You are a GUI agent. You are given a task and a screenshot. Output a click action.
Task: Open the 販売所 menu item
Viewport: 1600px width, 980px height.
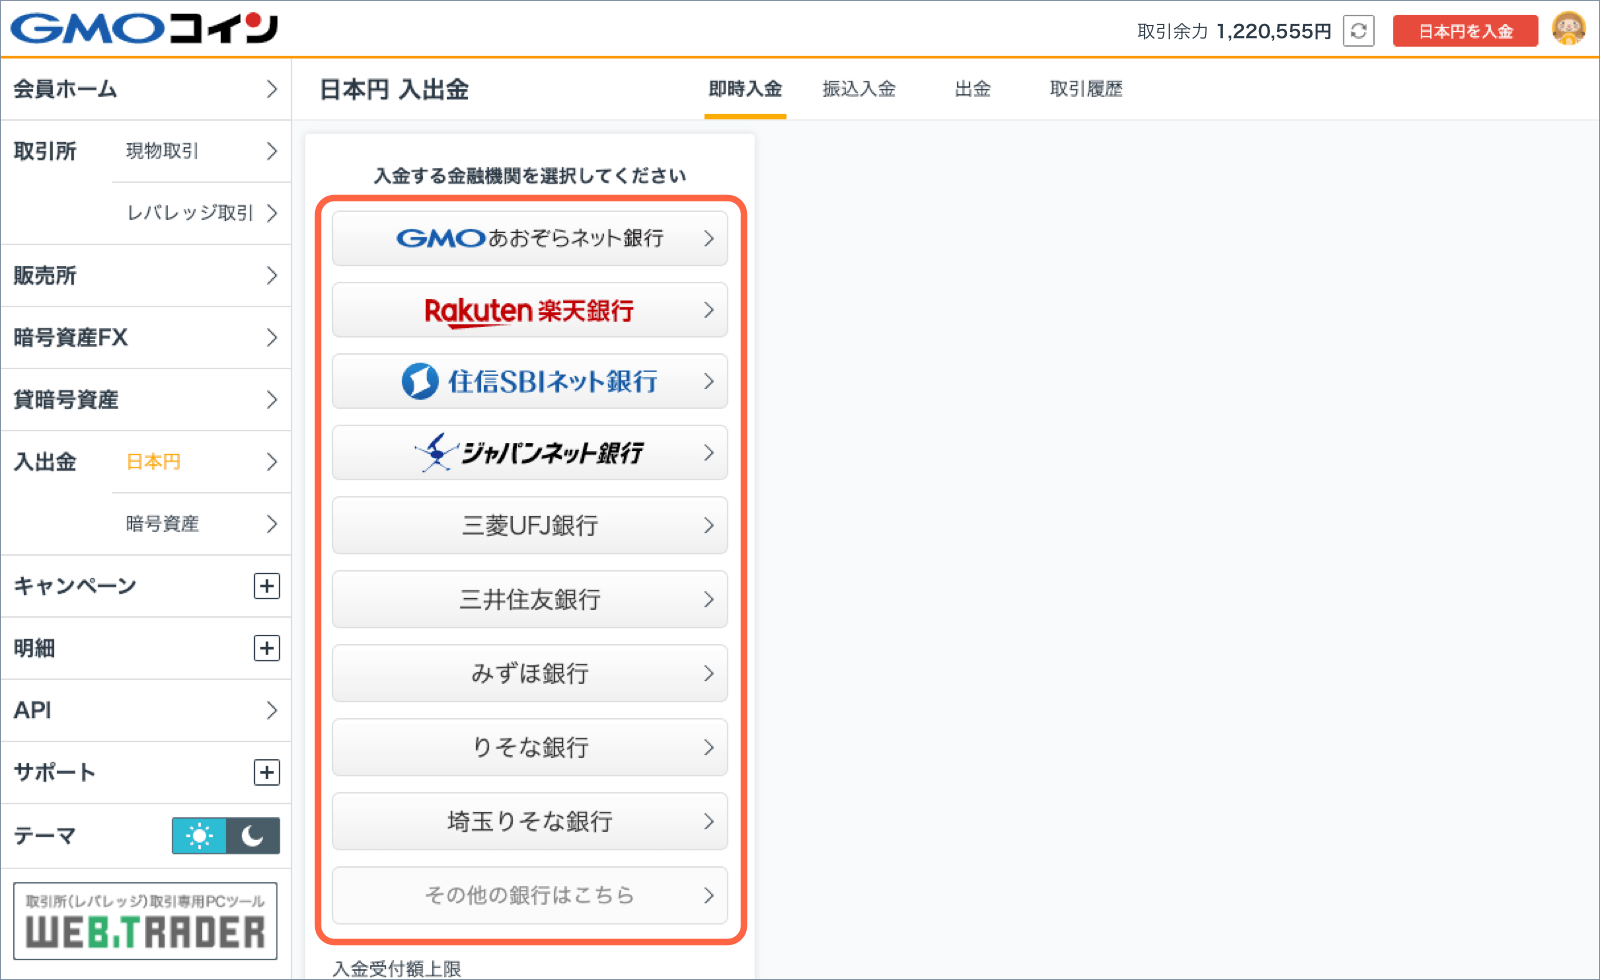pos(146,275)
